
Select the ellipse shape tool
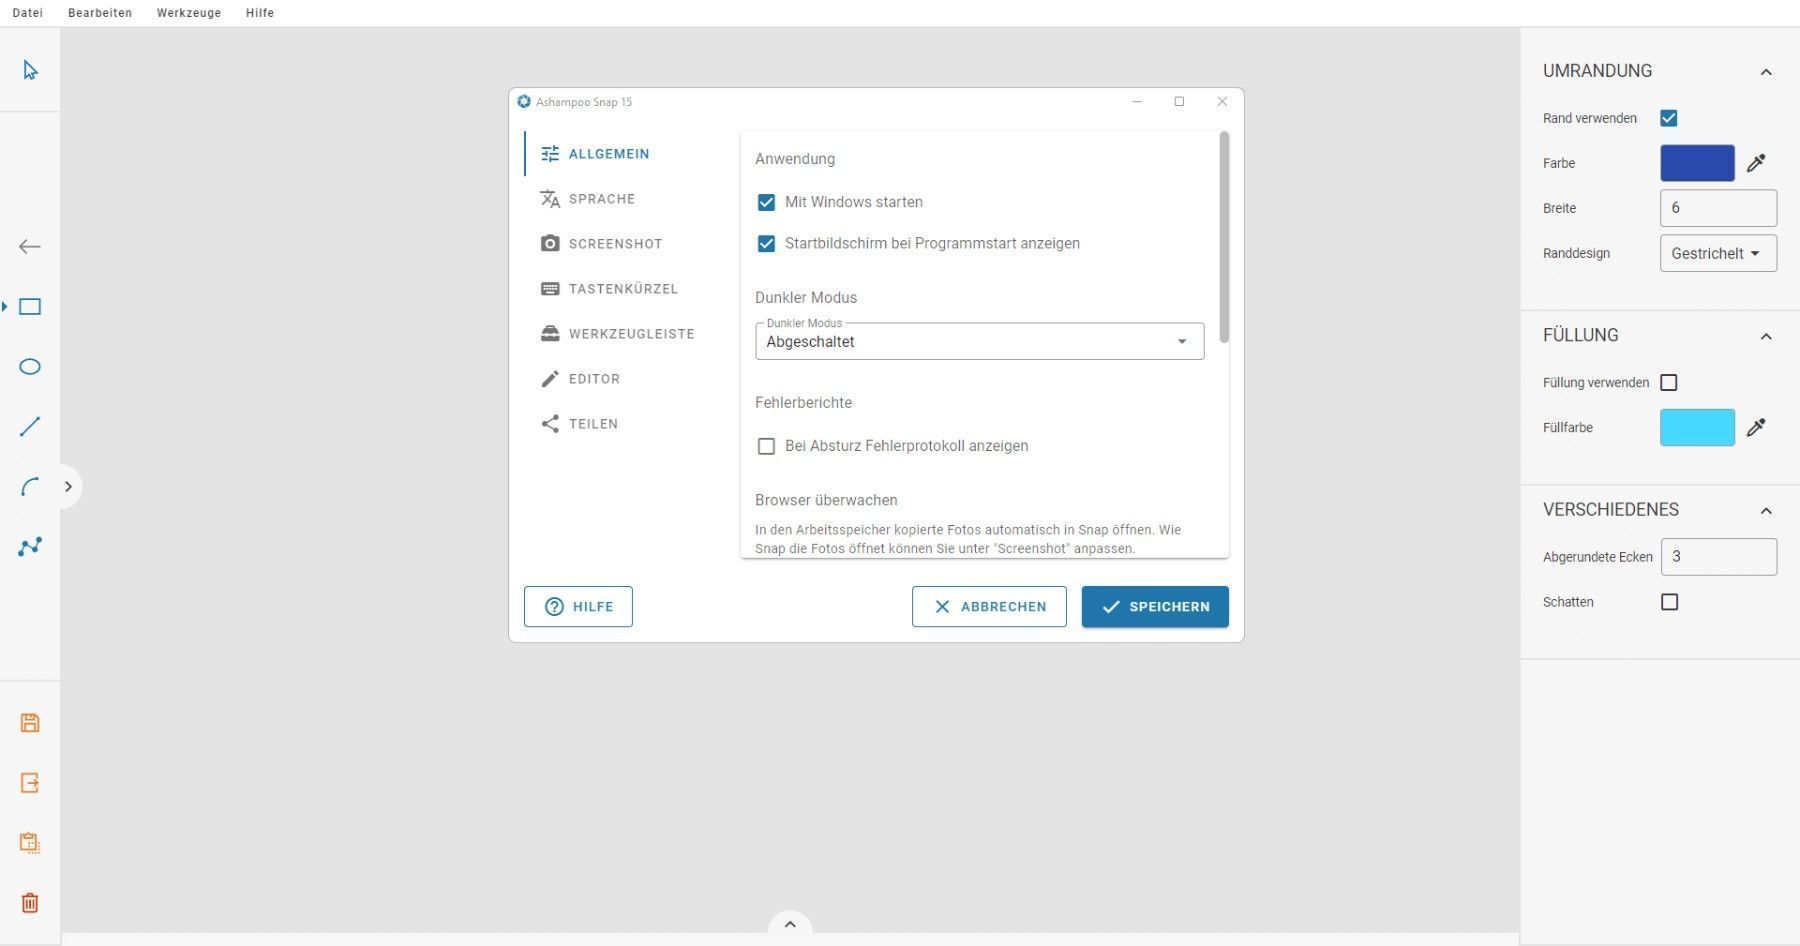pos(30,367)
